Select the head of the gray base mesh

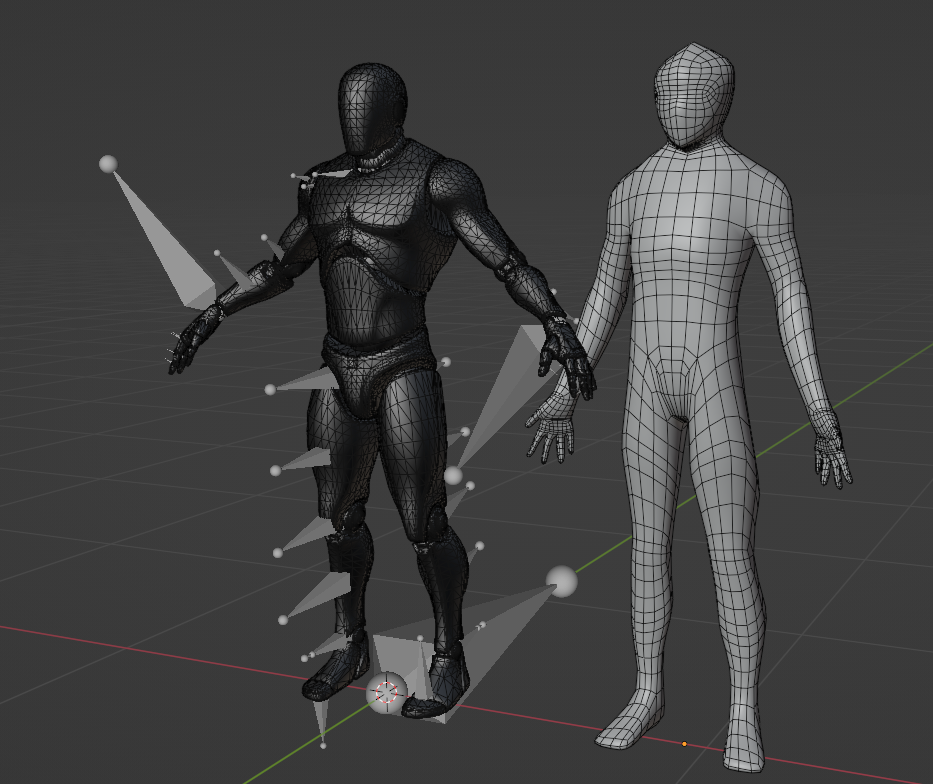(694, 95)
